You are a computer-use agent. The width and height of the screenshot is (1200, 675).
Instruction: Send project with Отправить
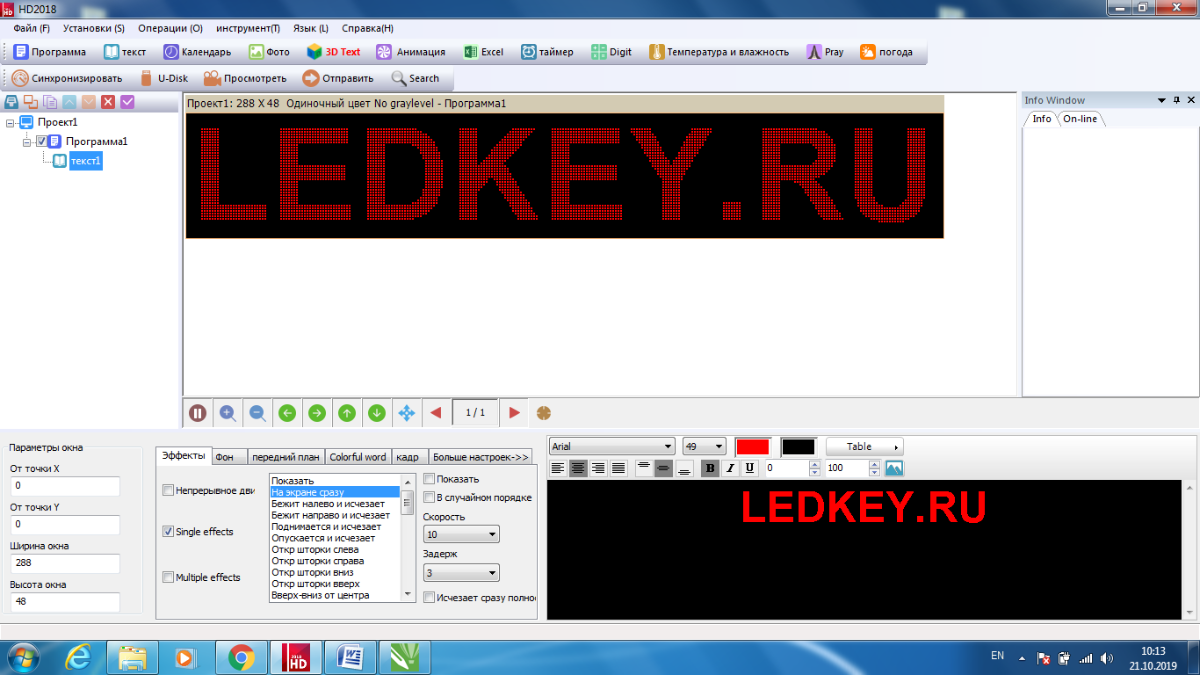(x=338, y=78)
